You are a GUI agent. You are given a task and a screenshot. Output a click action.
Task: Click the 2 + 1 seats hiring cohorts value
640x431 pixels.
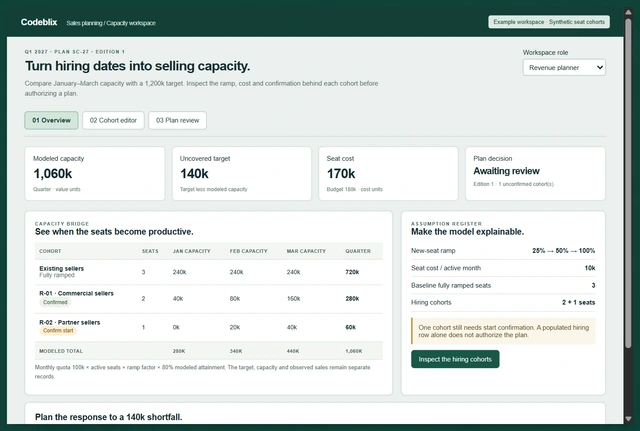(x=578, y=302)
